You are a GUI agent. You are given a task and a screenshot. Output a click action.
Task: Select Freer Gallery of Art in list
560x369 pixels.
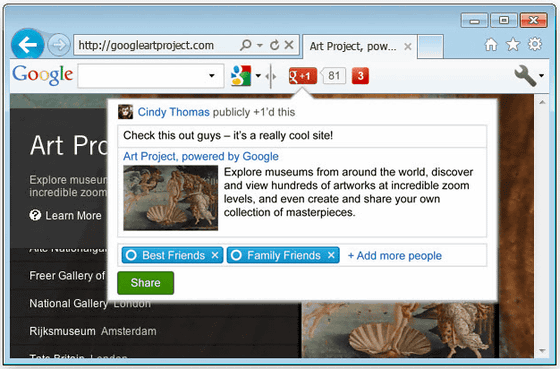(x=67, y=275)
